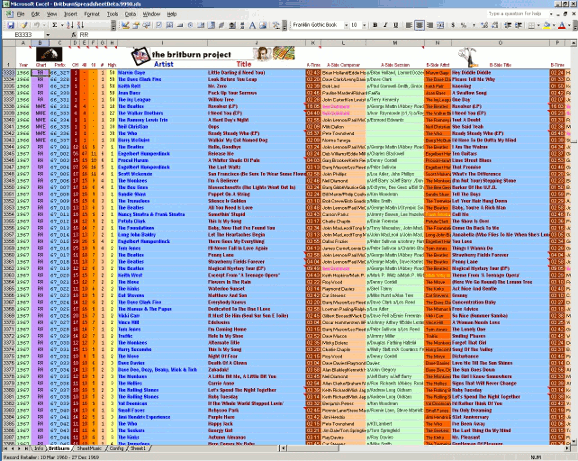578x461 pixels.
Task: Apply the red Font Color swatch
Action: pyautogui.click(x=562, y=25)
